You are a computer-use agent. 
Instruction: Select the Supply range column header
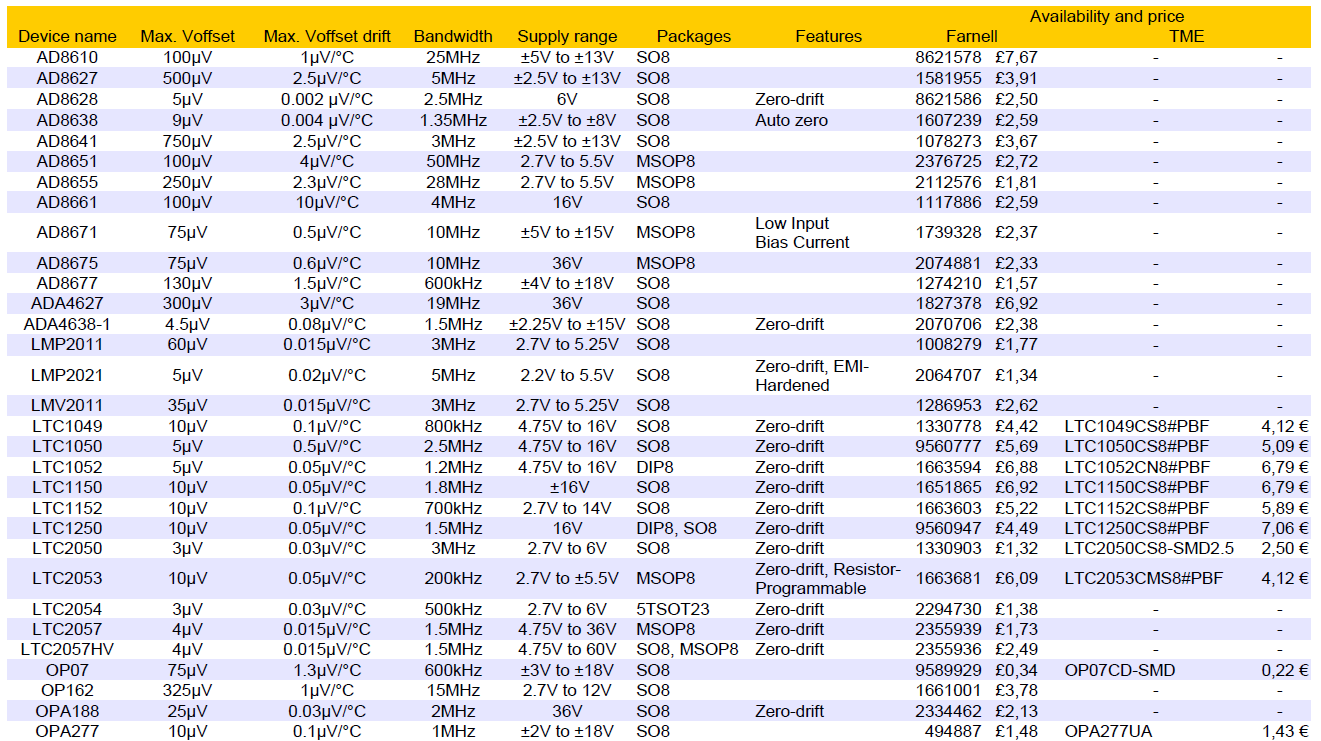coord(567,36)
